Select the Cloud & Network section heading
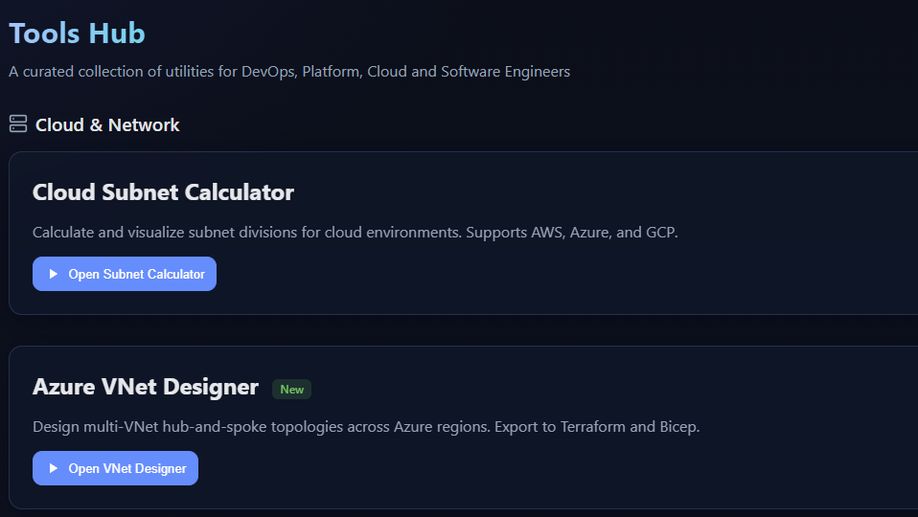Image resolution: width=918 pixels, height=517 pixels. tap(107, 125)
